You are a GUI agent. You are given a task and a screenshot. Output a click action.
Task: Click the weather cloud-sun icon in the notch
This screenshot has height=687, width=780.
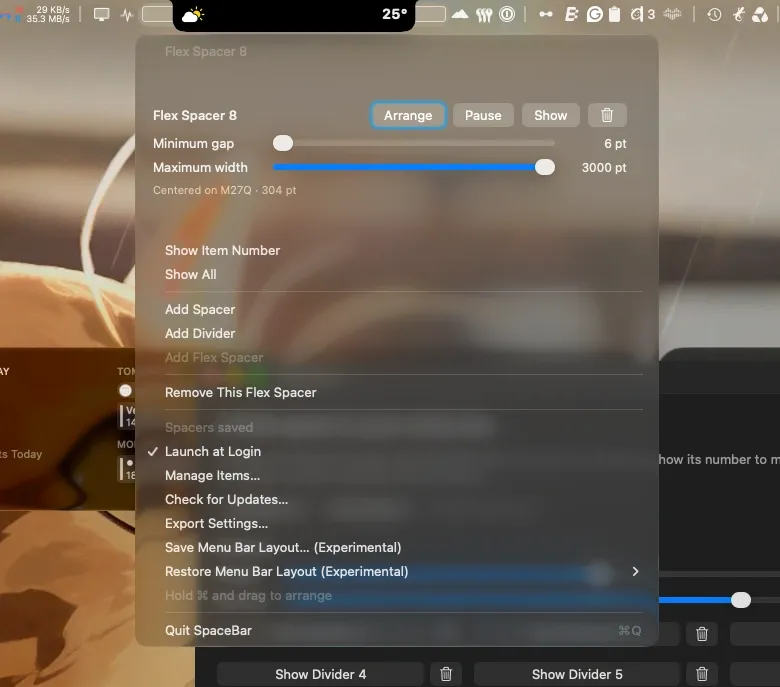[193, 15]
